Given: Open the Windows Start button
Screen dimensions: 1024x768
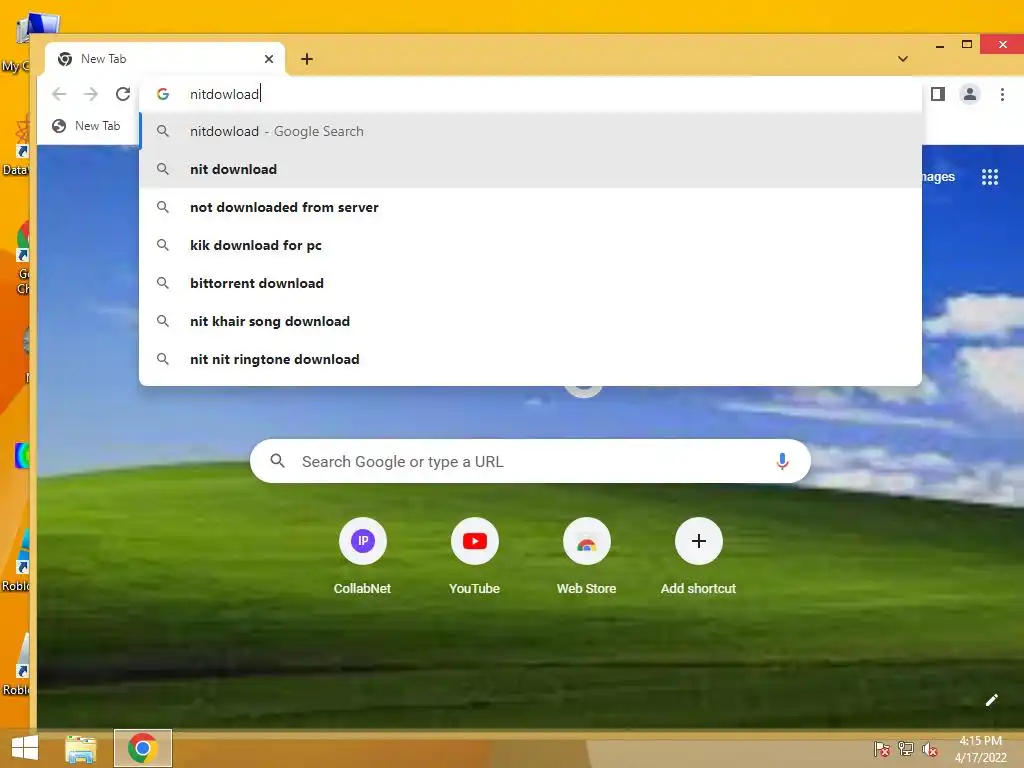Looking at the screenshot, I should pyautogui.click(x=25, y=748).
